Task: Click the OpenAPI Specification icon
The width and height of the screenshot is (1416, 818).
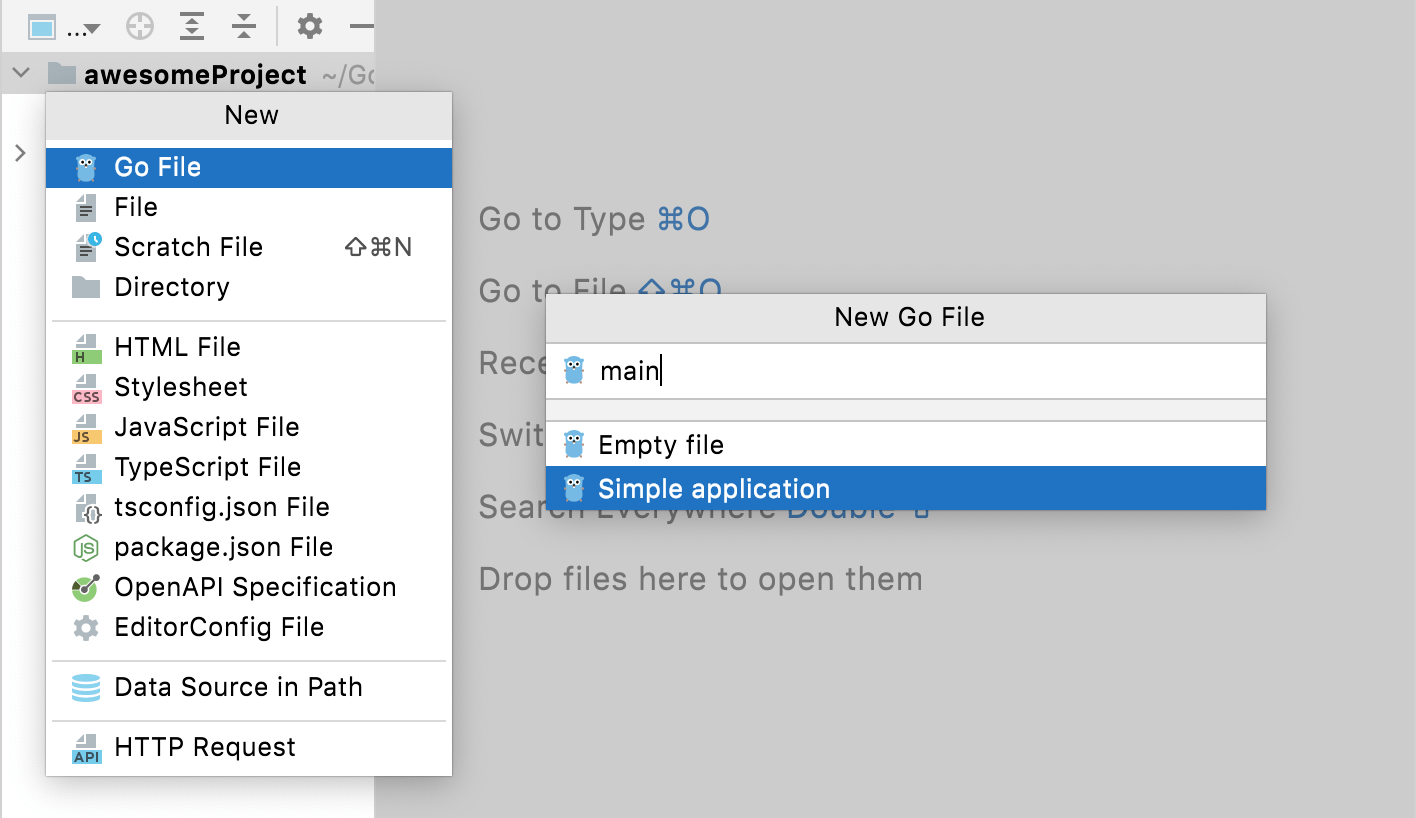Action: [87, 587]
